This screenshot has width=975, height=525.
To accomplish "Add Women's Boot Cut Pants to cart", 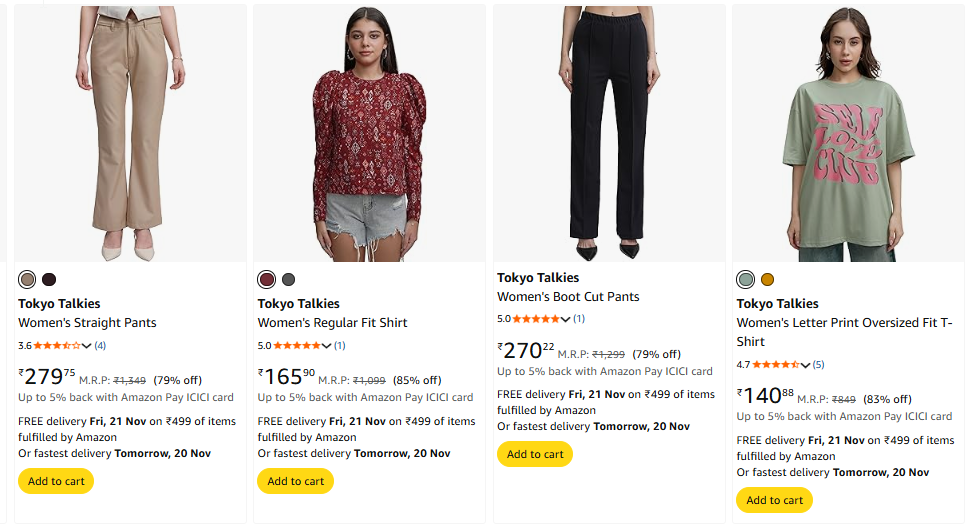I will [x=535, y=454].
